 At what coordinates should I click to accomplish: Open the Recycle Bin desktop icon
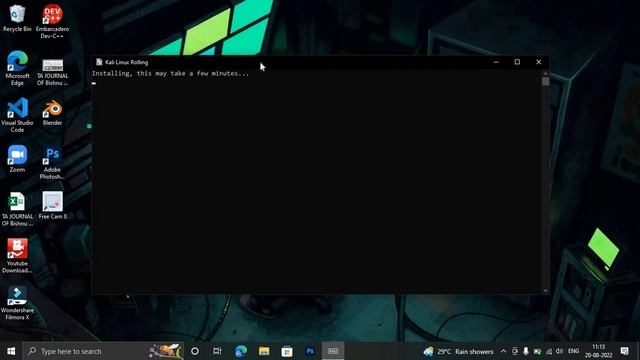(17, 18)
